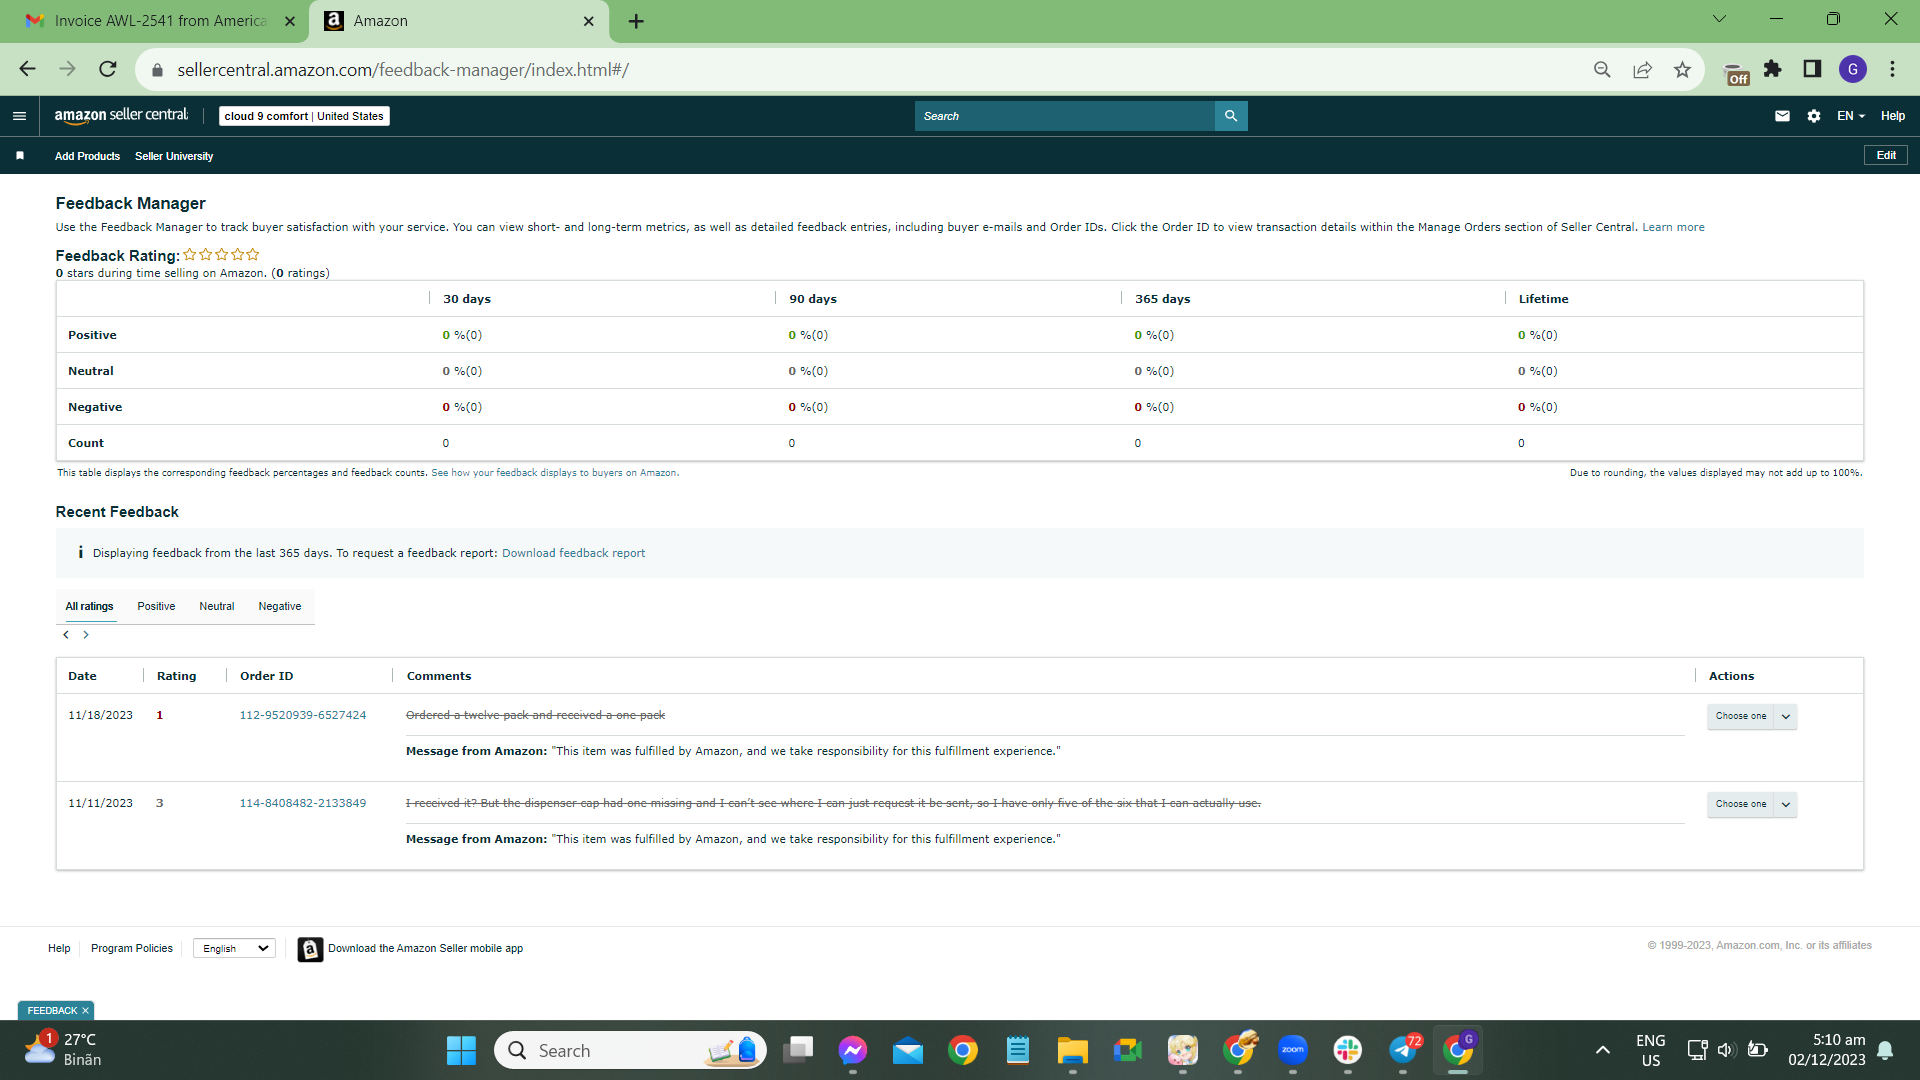The image size is (1920, 1080).
Task: Open Telegram from the taskbar
Action: [1403, 1050]
